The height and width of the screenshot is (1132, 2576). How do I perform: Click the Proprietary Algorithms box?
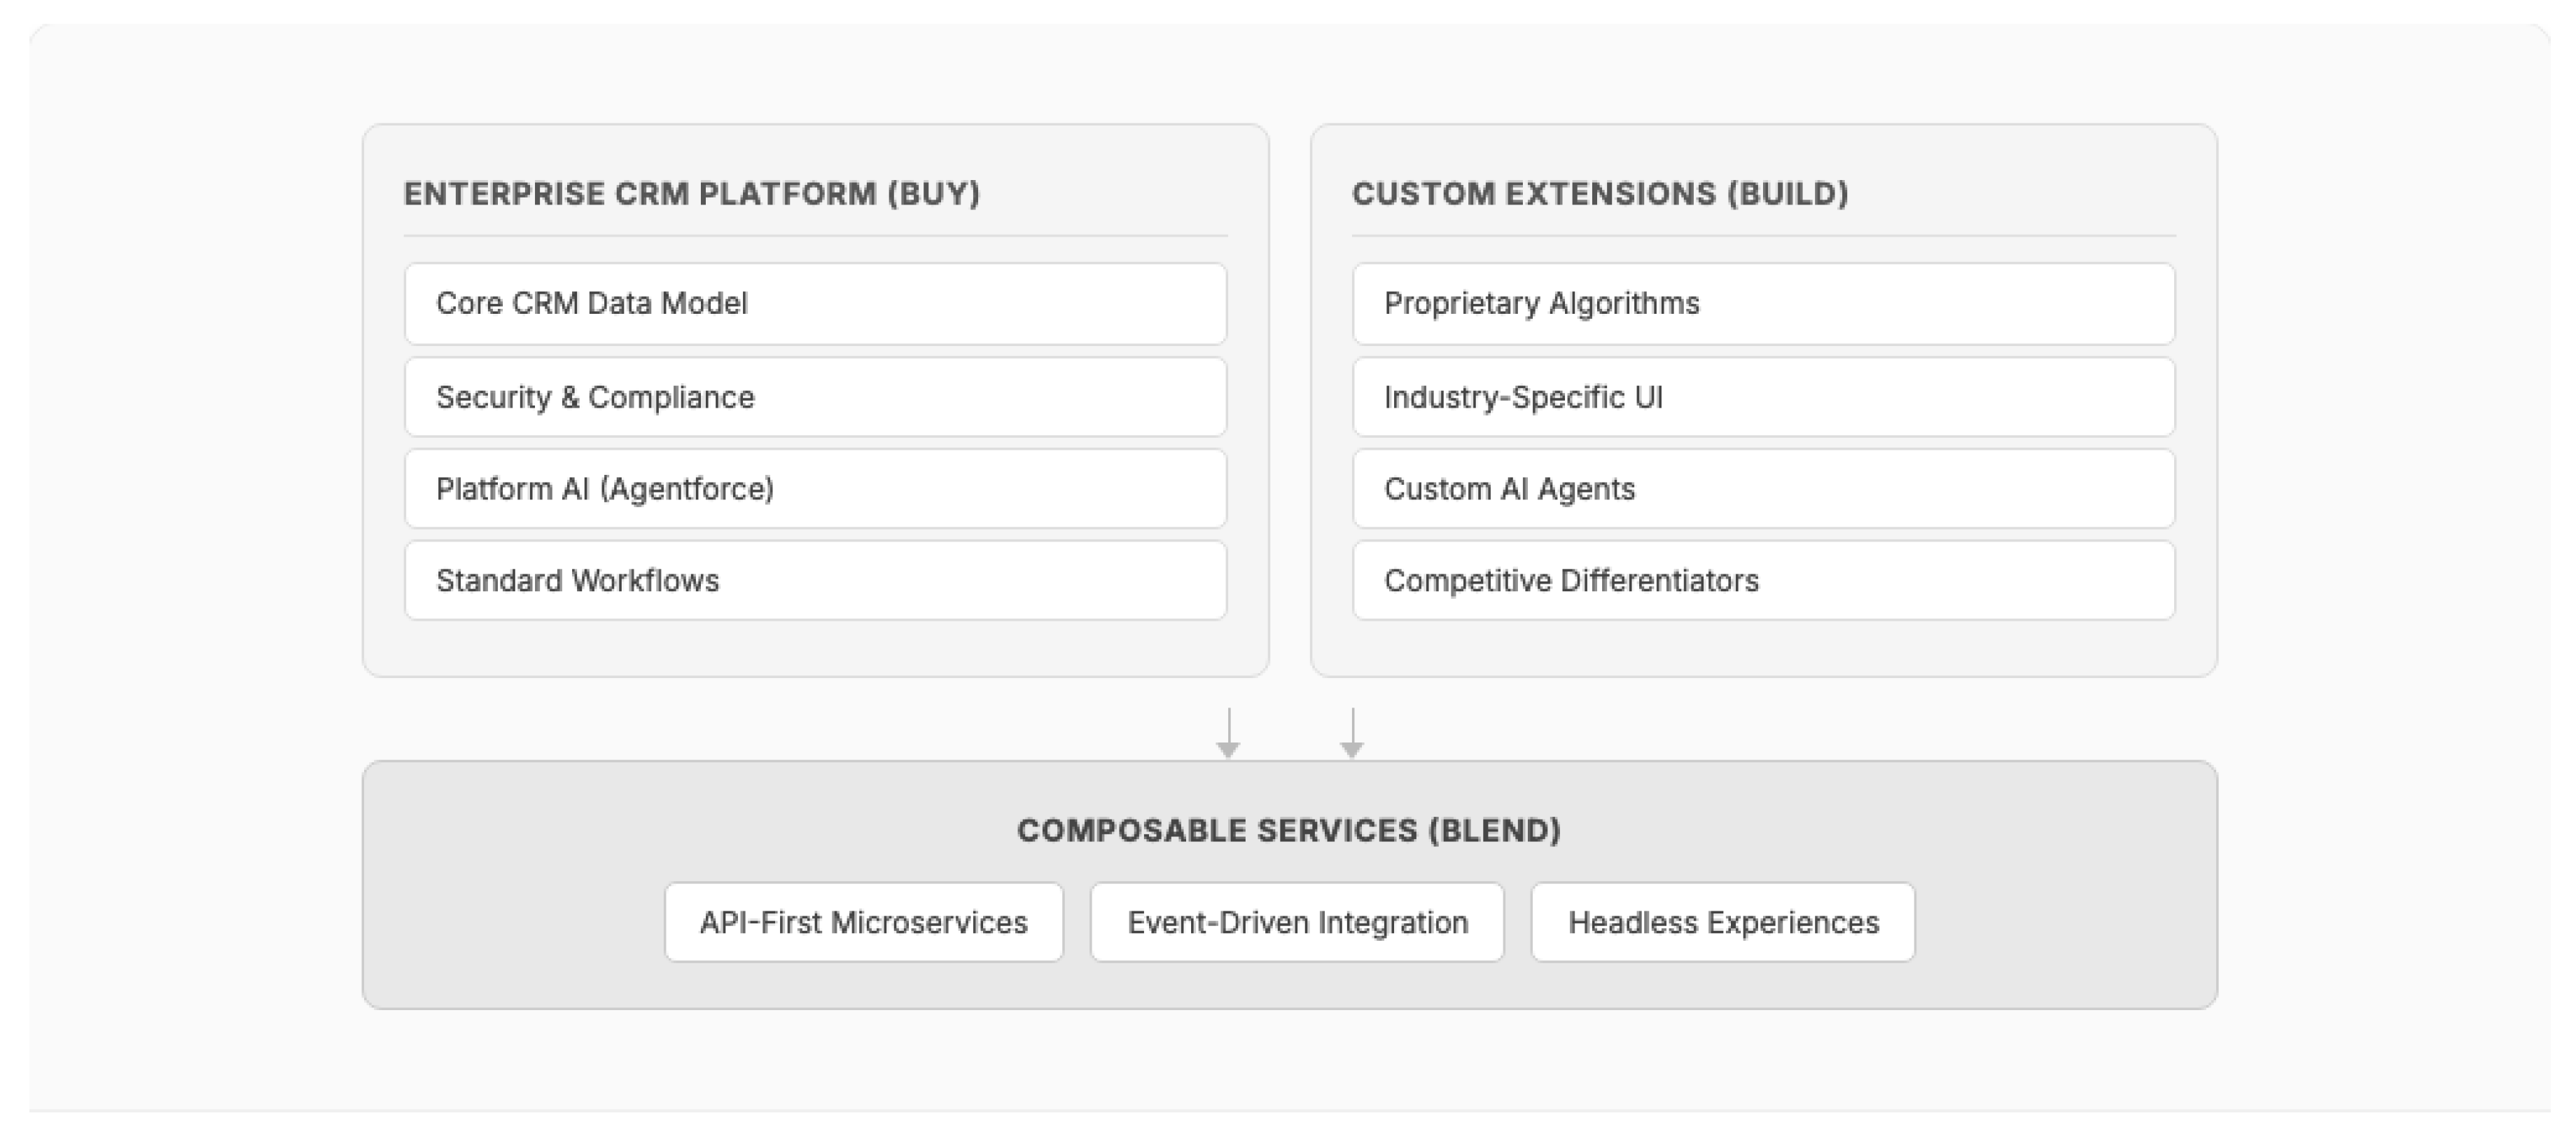point(1763,303)
